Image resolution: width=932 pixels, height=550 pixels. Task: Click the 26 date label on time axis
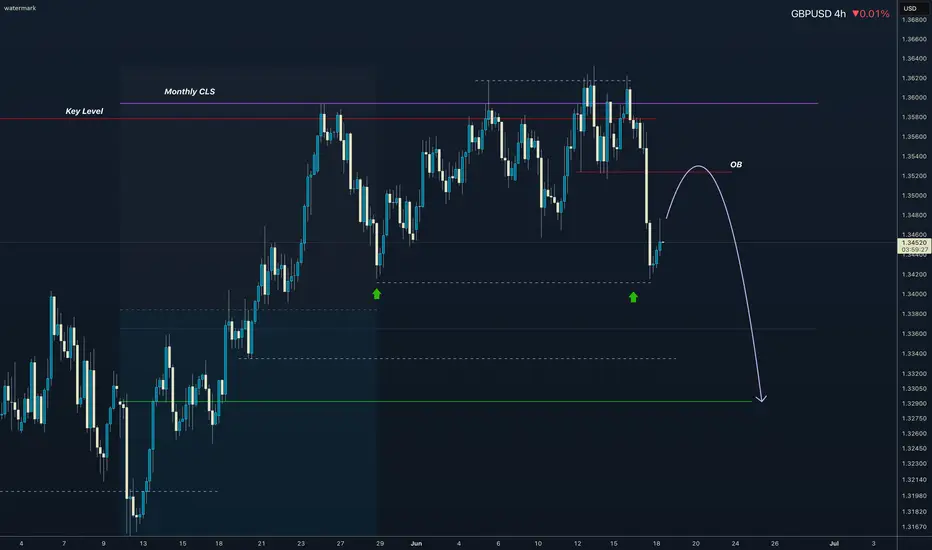[x=774, y=543]
